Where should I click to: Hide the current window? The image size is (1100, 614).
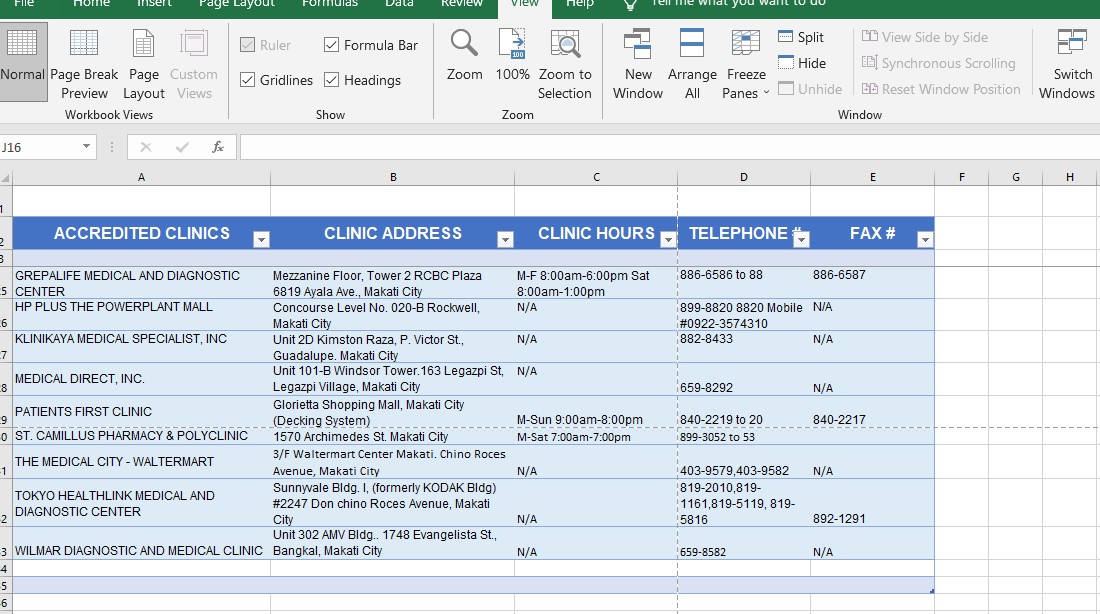click(x=803, y=63)
